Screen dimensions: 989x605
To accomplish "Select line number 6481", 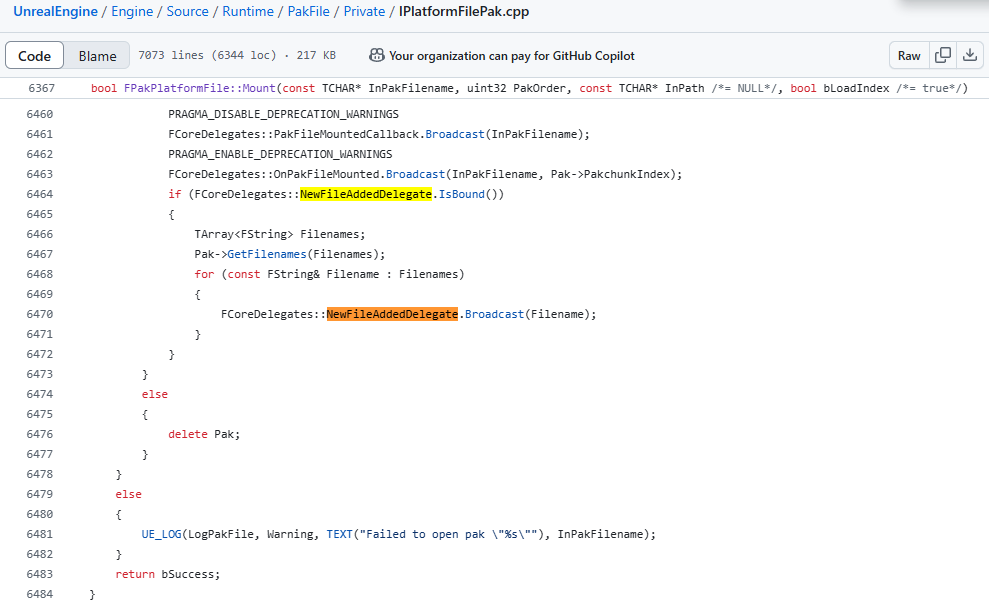I will [x=40, y=534].
